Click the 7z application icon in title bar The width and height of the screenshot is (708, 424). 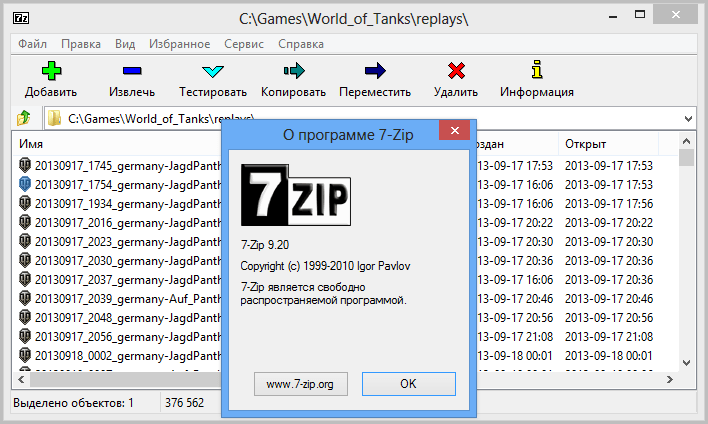tap(21, 18)
